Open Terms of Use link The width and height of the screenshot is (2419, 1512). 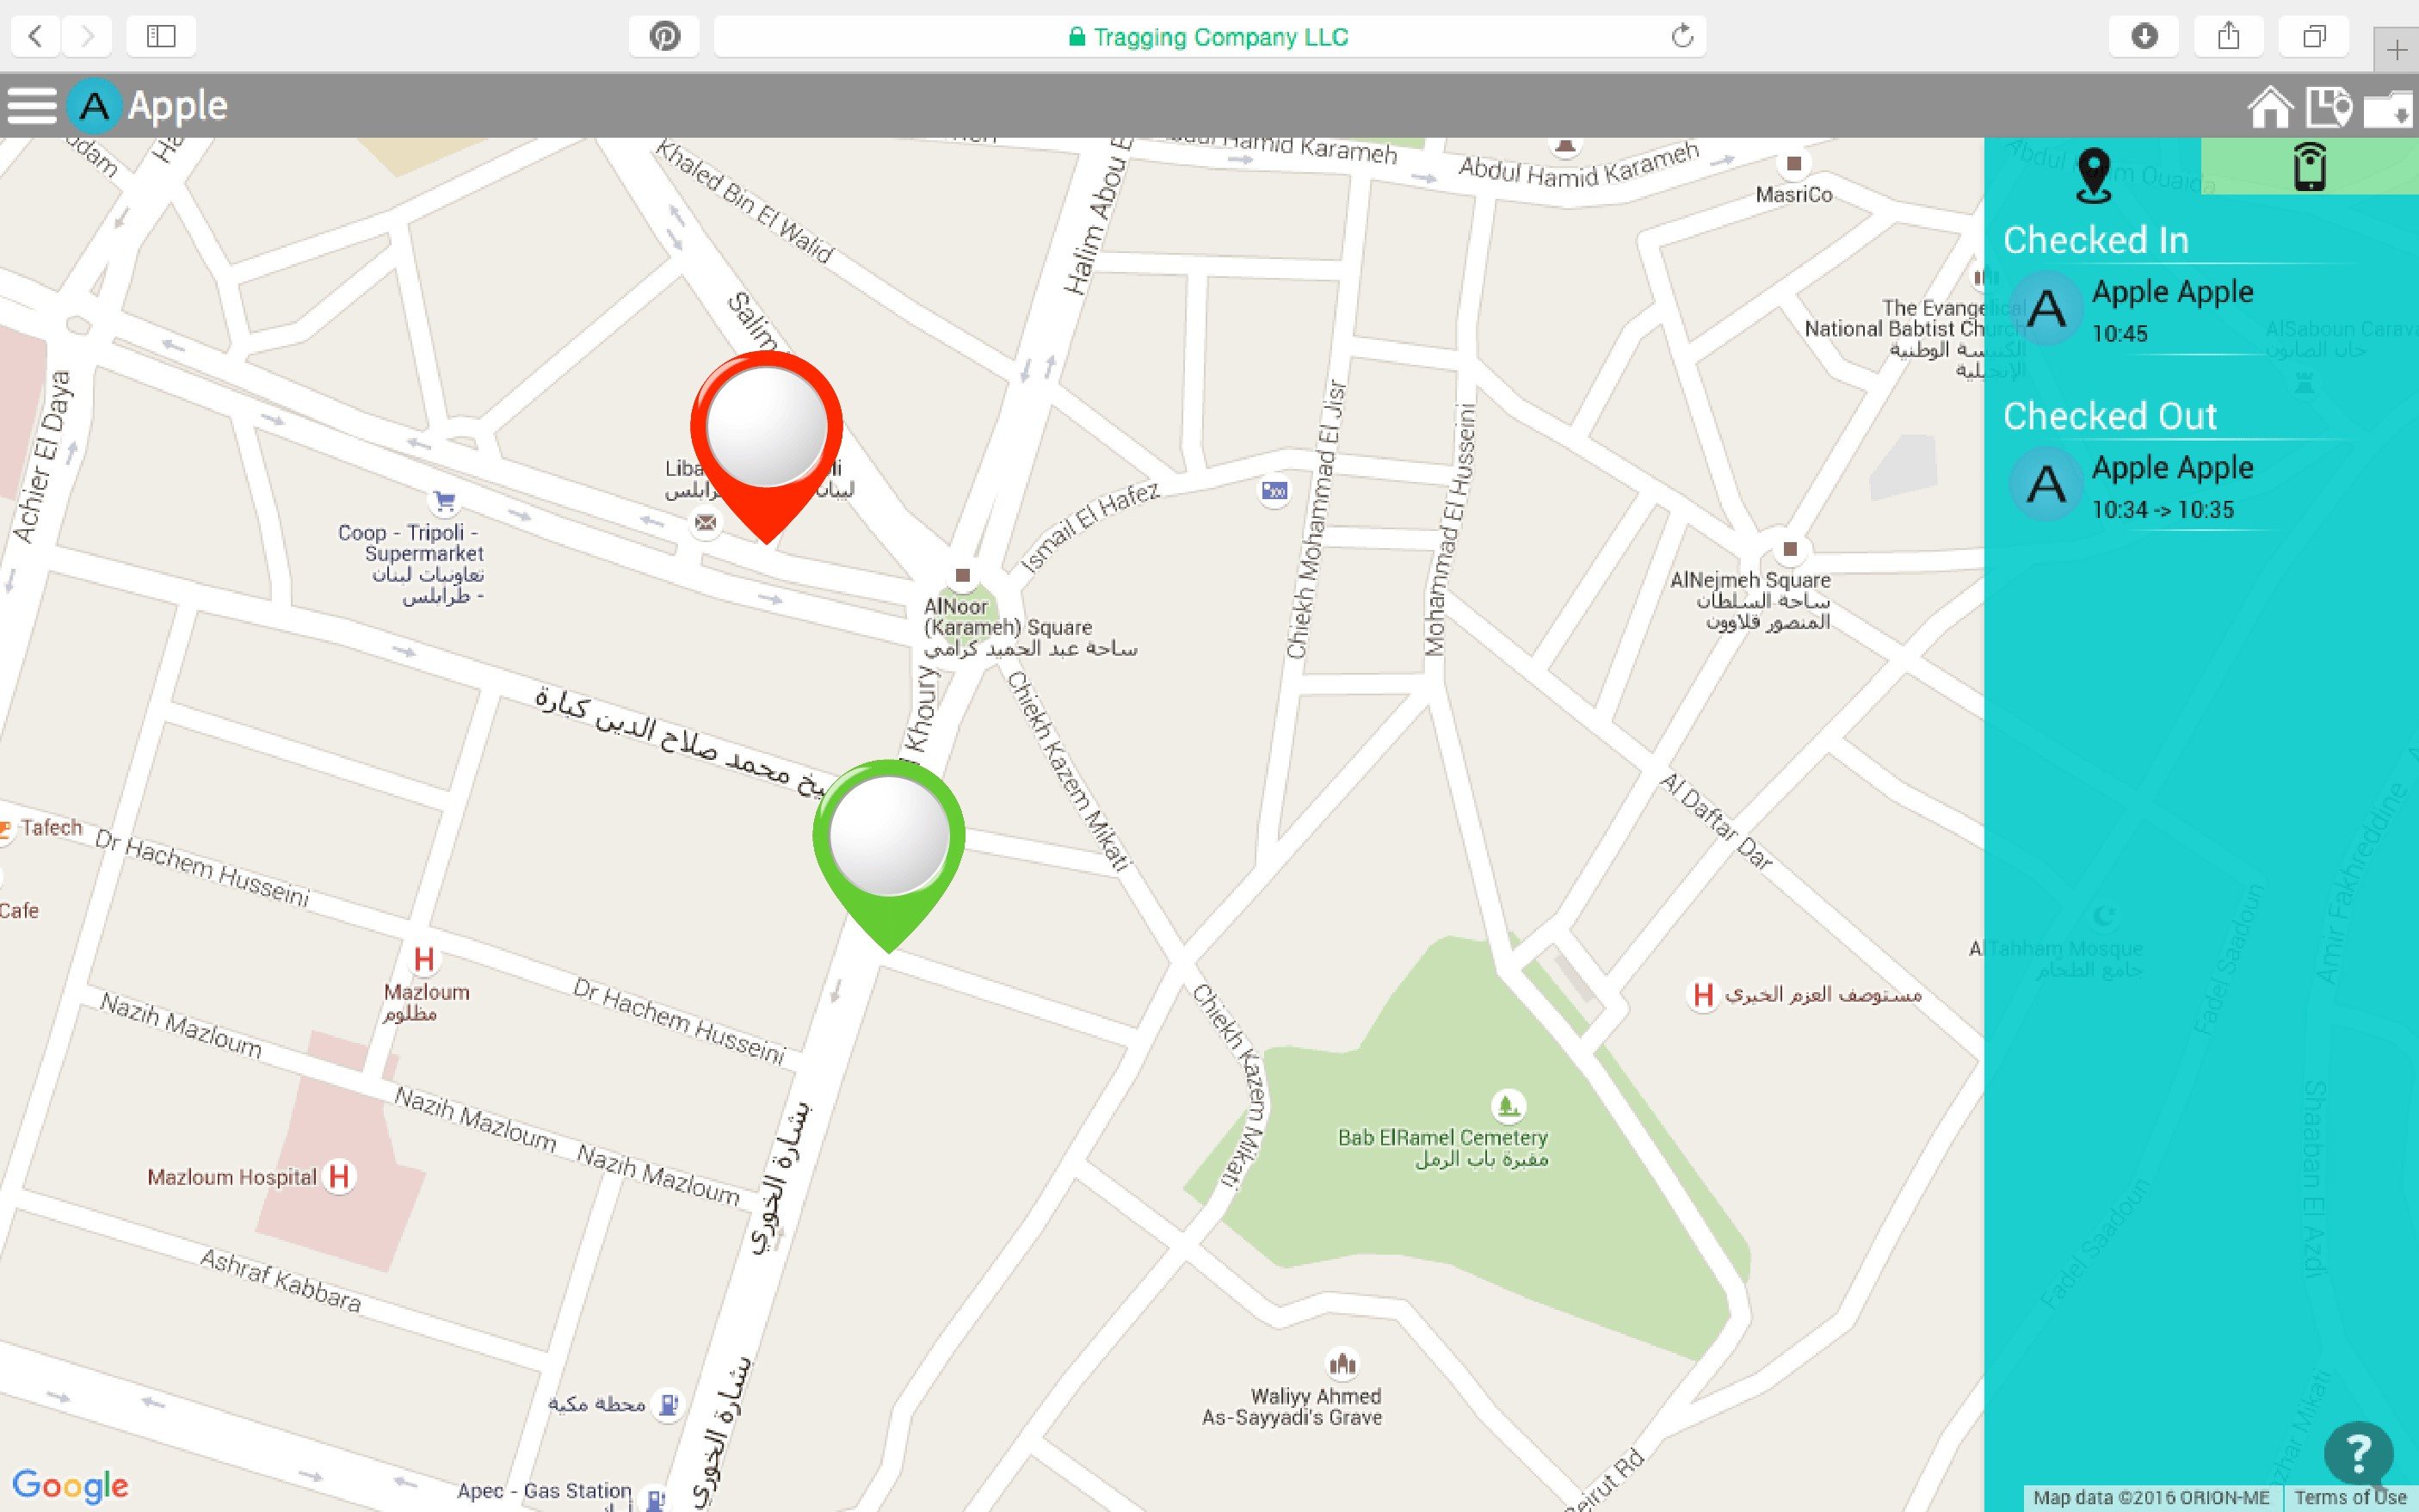click(x=2349, y=1497)
